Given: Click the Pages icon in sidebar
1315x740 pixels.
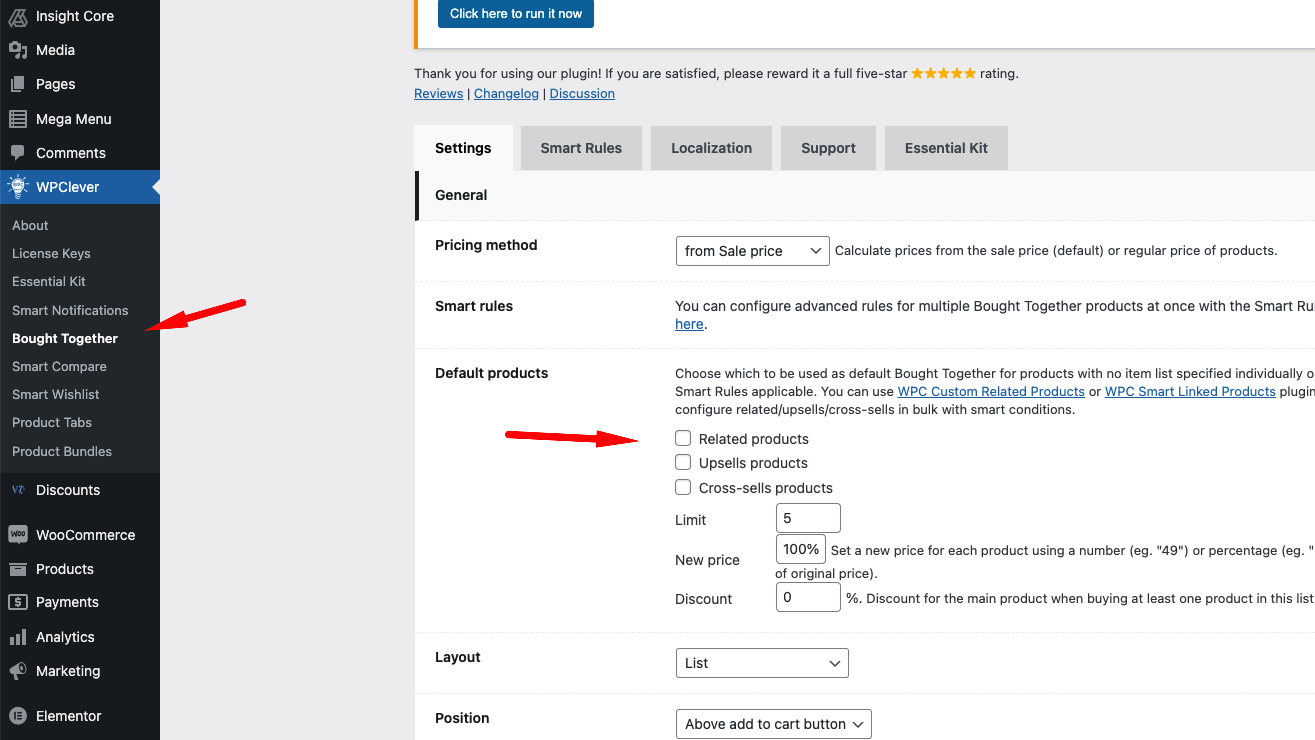Looking at the screenshot, I should 18,84.
